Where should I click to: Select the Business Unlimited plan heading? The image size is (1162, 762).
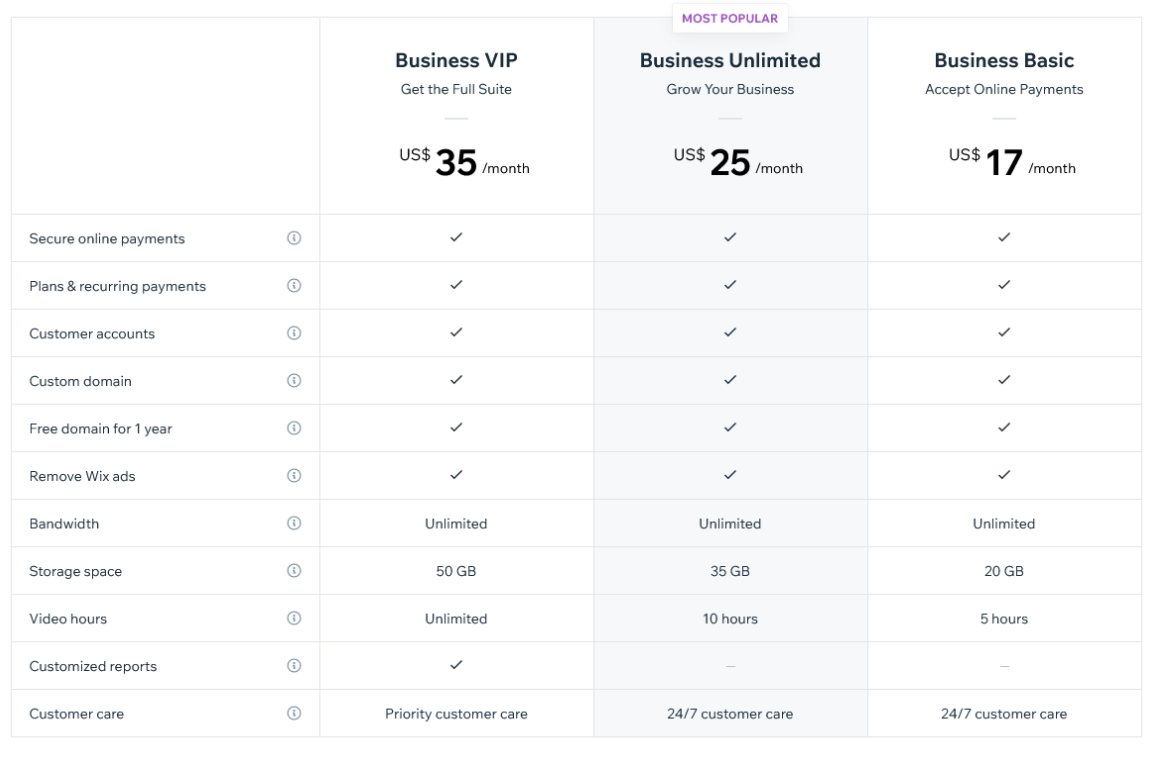click(x=730, y=61)
